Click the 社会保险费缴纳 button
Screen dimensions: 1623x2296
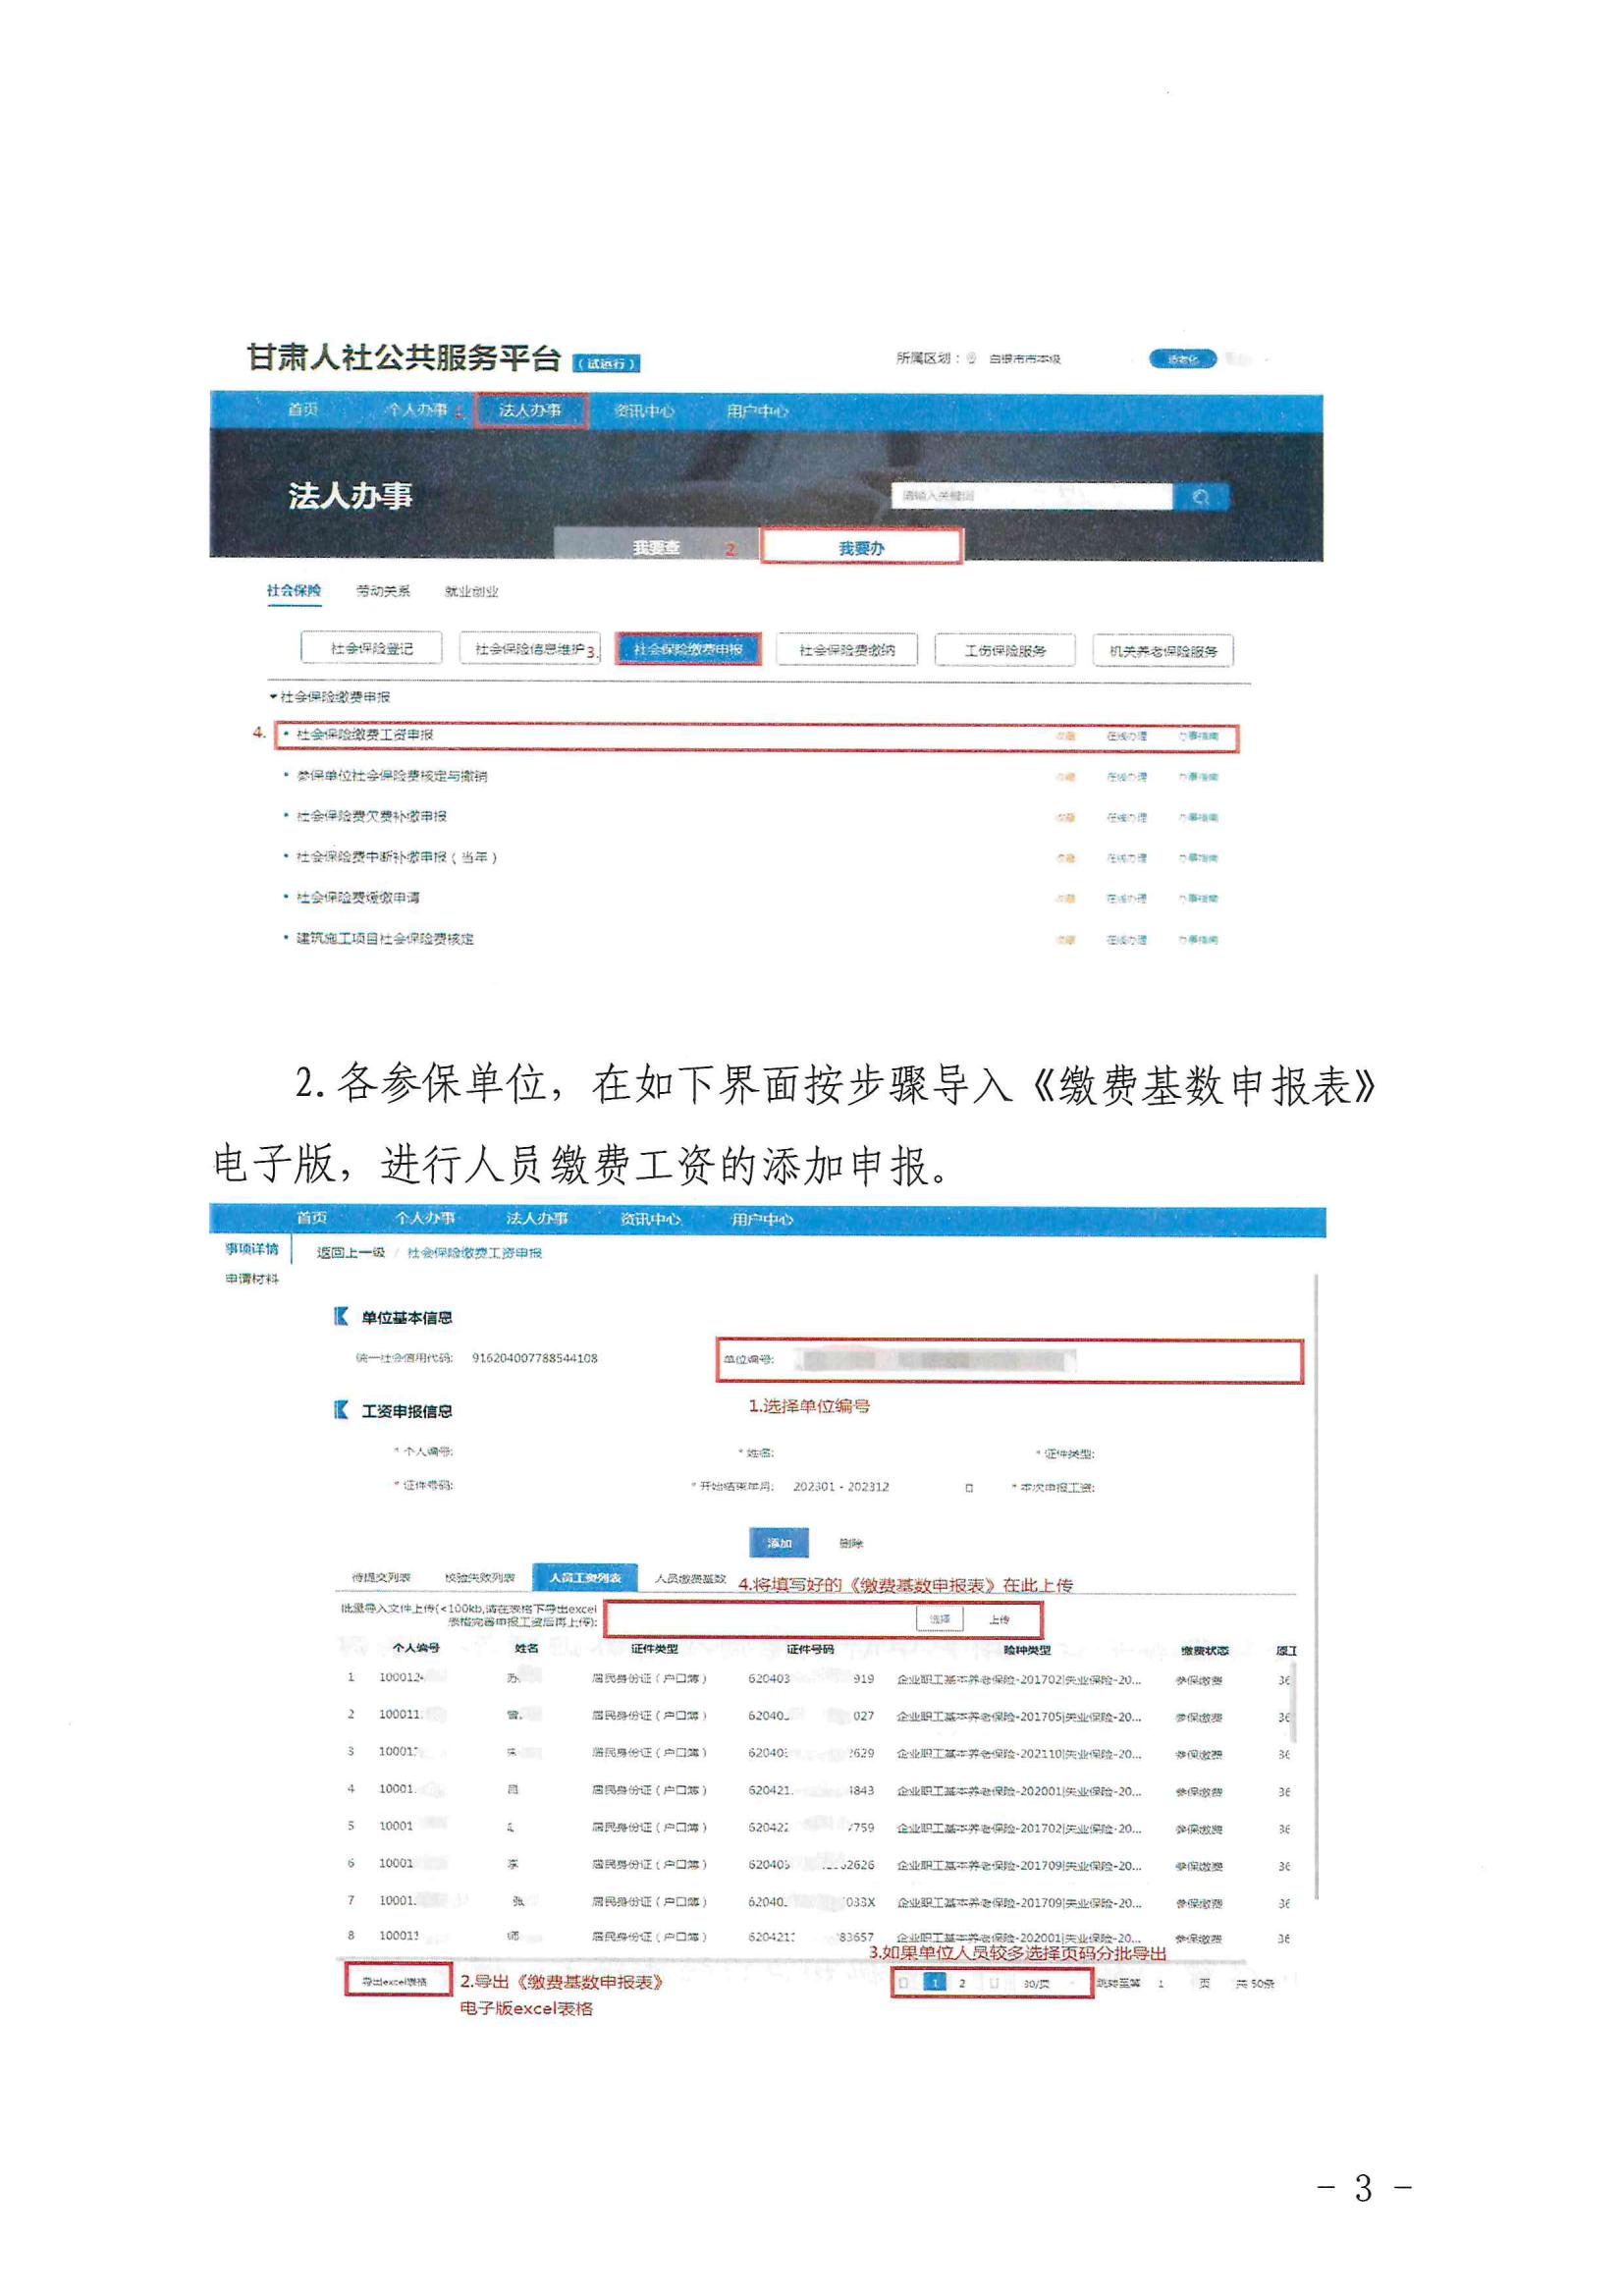click(x=846, y=650)
